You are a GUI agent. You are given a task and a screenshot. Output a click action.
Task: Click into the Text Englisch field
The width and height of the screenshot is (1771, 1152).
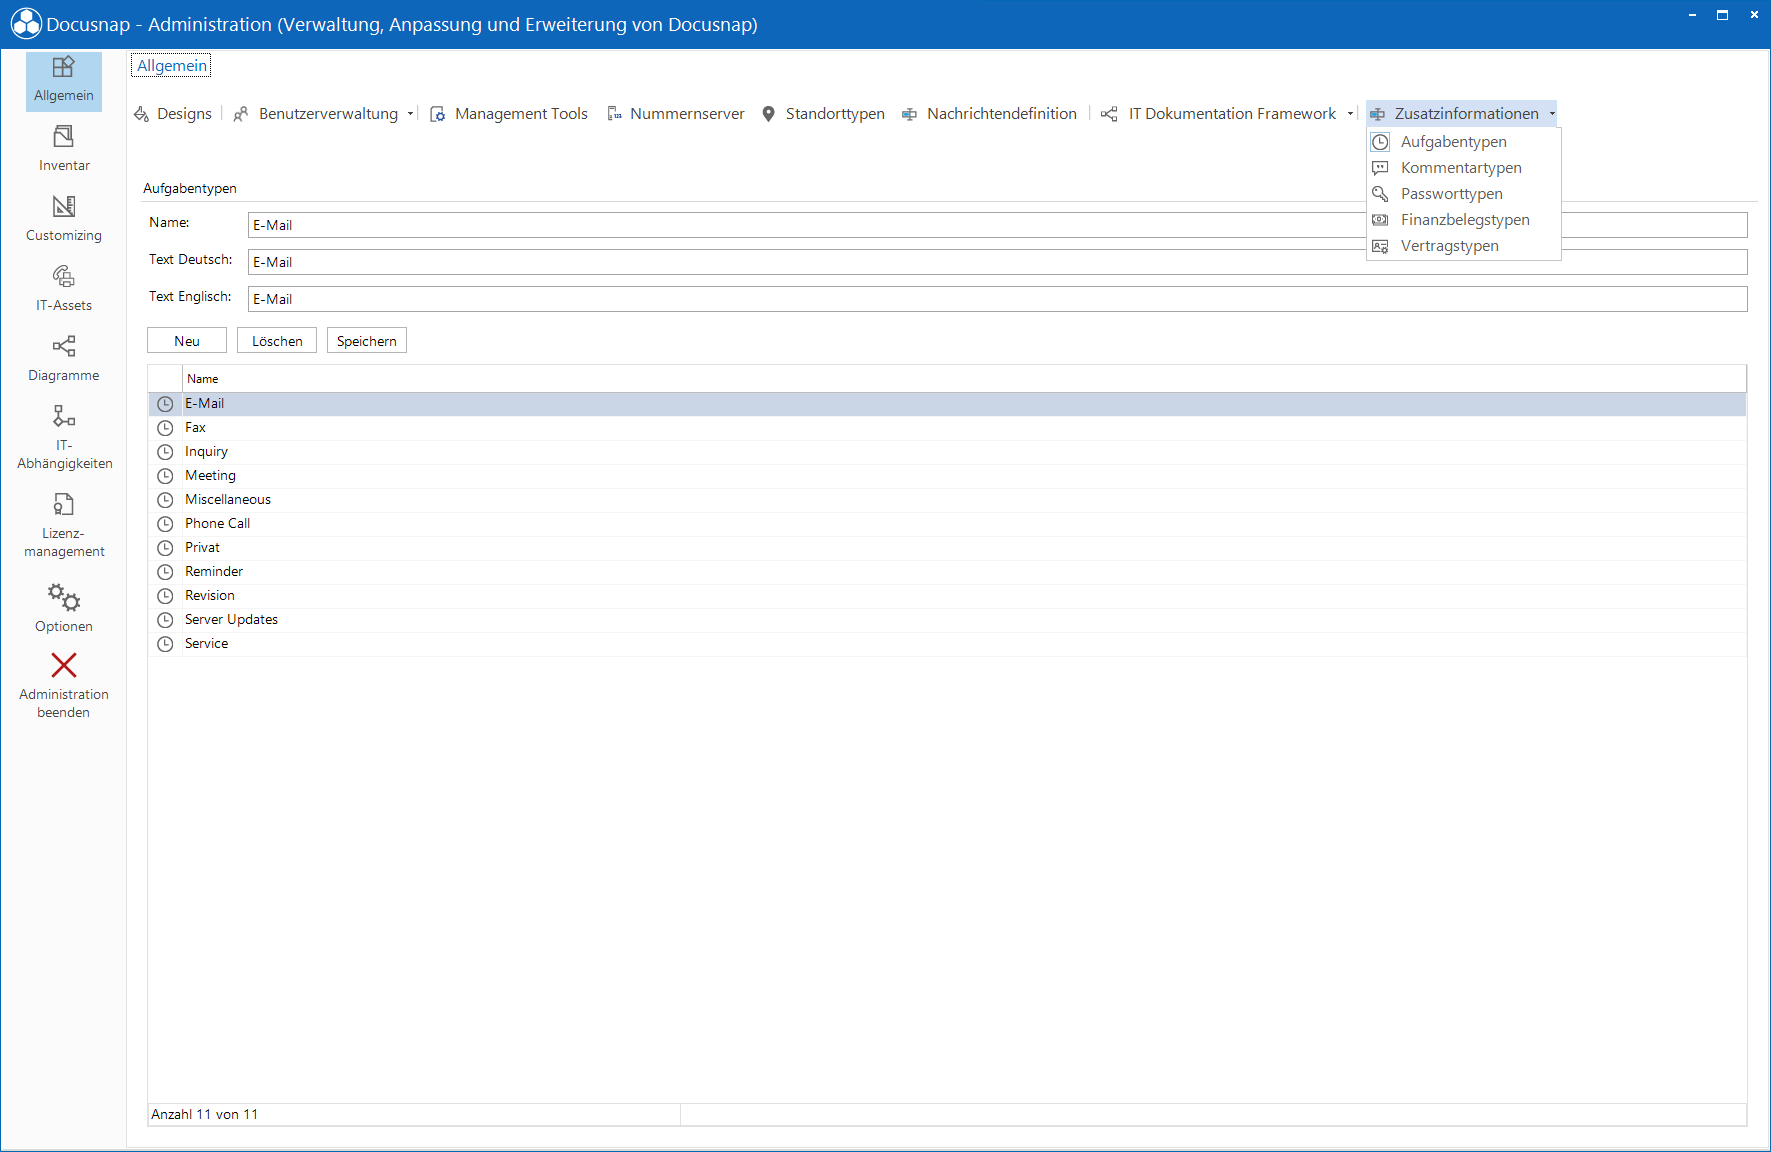(997, 299)
